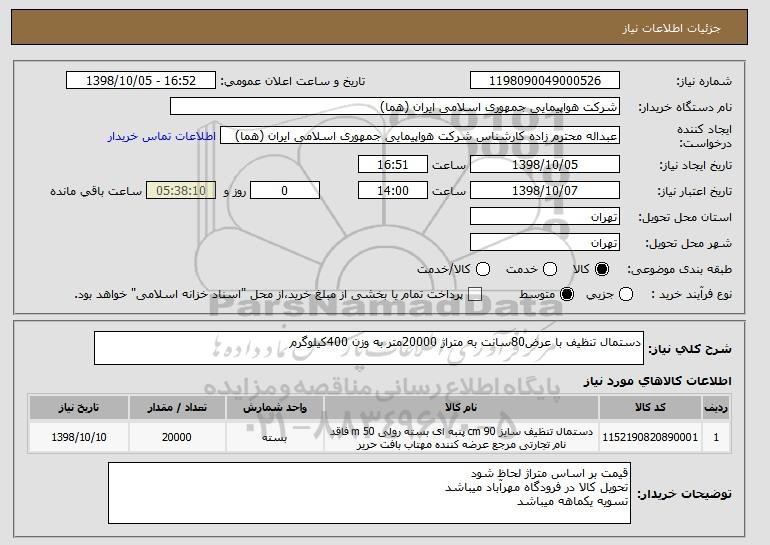Select the کالا/خدمت radio button
The image size is (770, 545).
point(483,269)
